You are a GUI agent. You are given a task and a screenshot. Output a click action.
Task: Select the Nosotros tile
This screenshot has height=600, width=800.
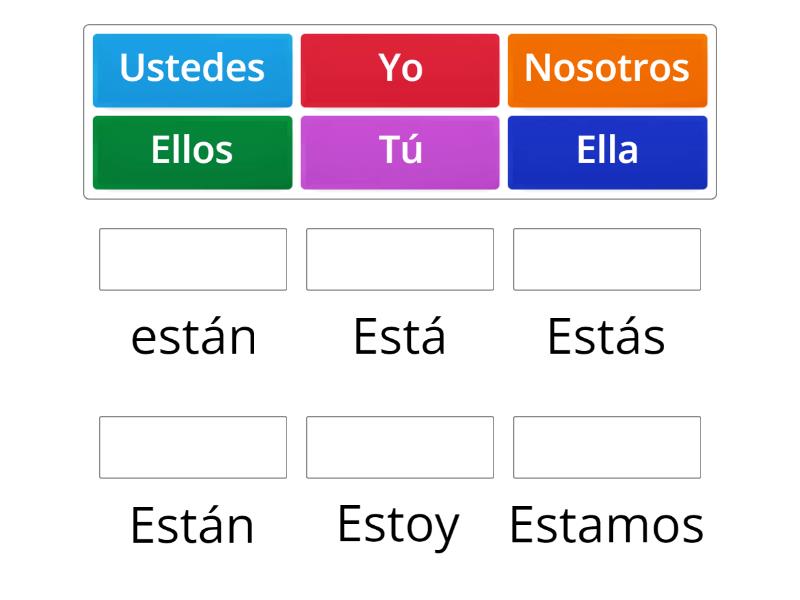608,69
